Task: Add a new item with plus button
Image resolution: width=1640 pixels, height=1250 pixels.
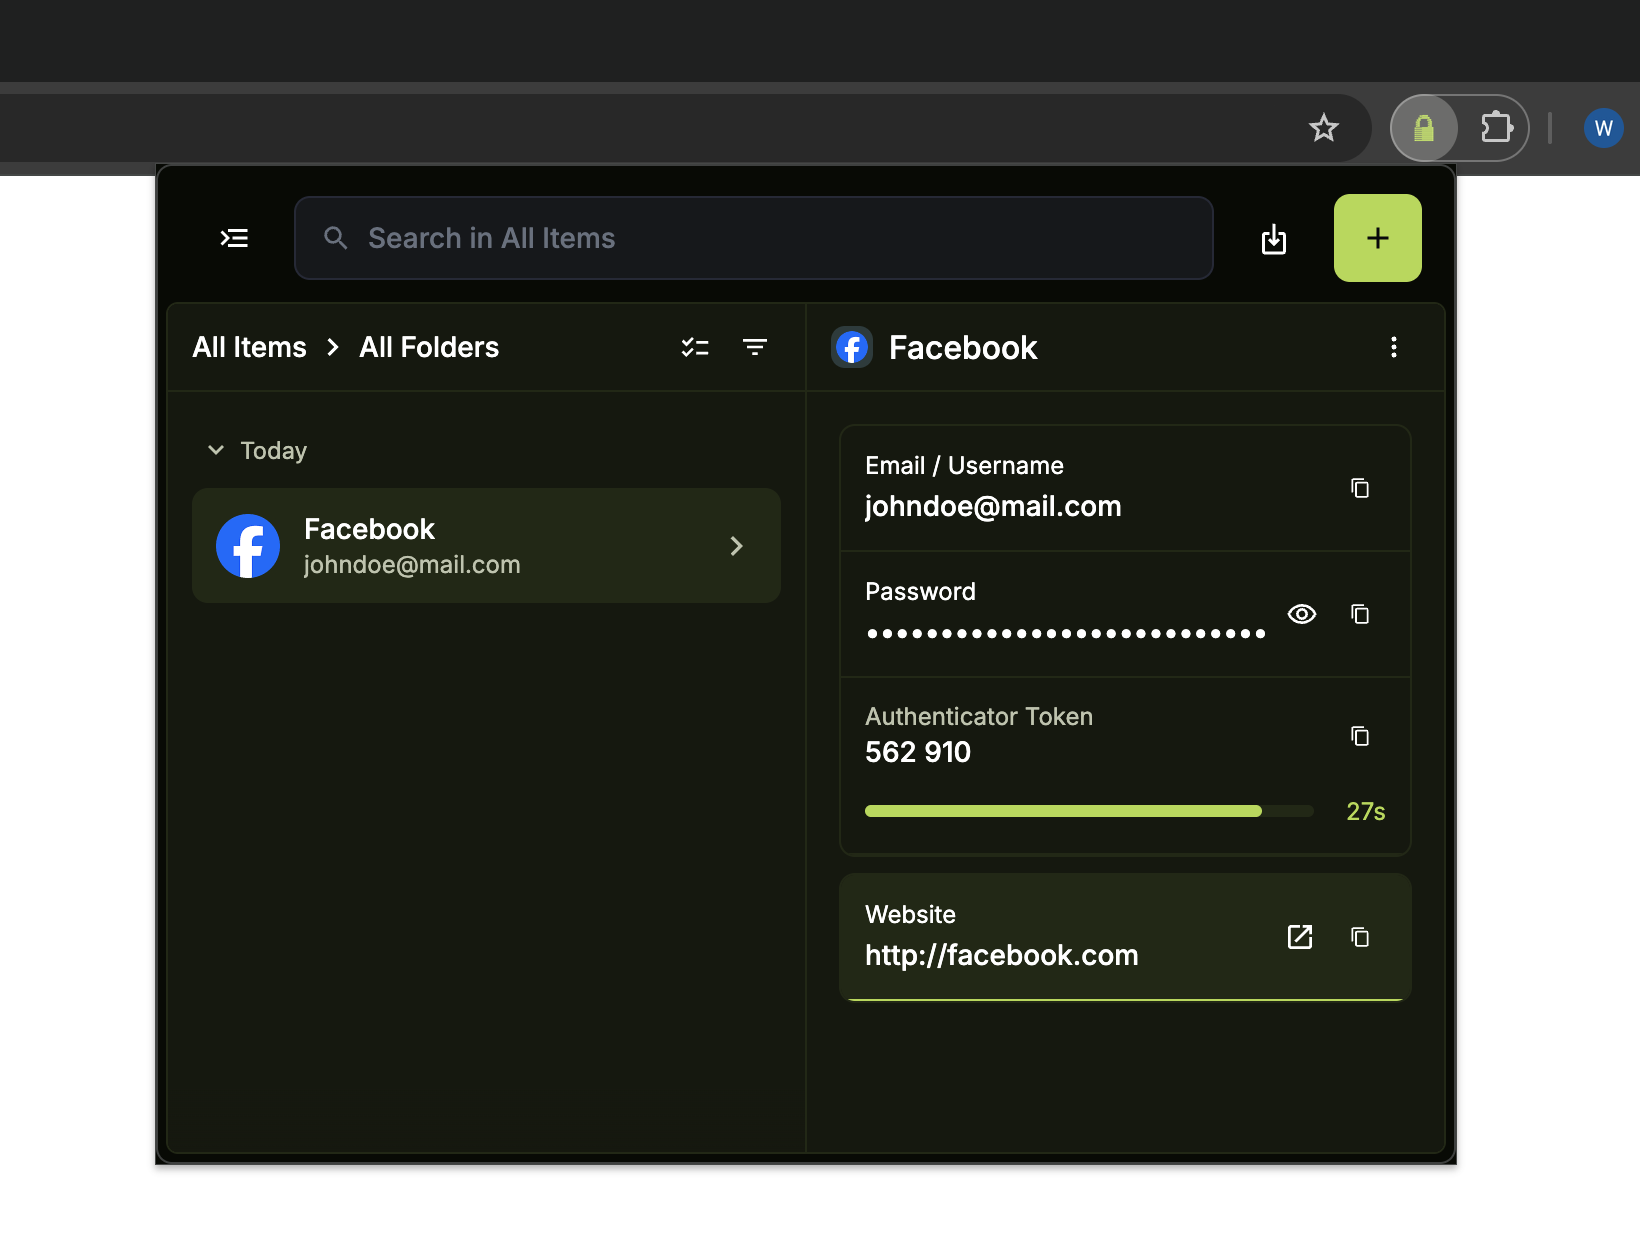Action: [x=1377, y=238]
